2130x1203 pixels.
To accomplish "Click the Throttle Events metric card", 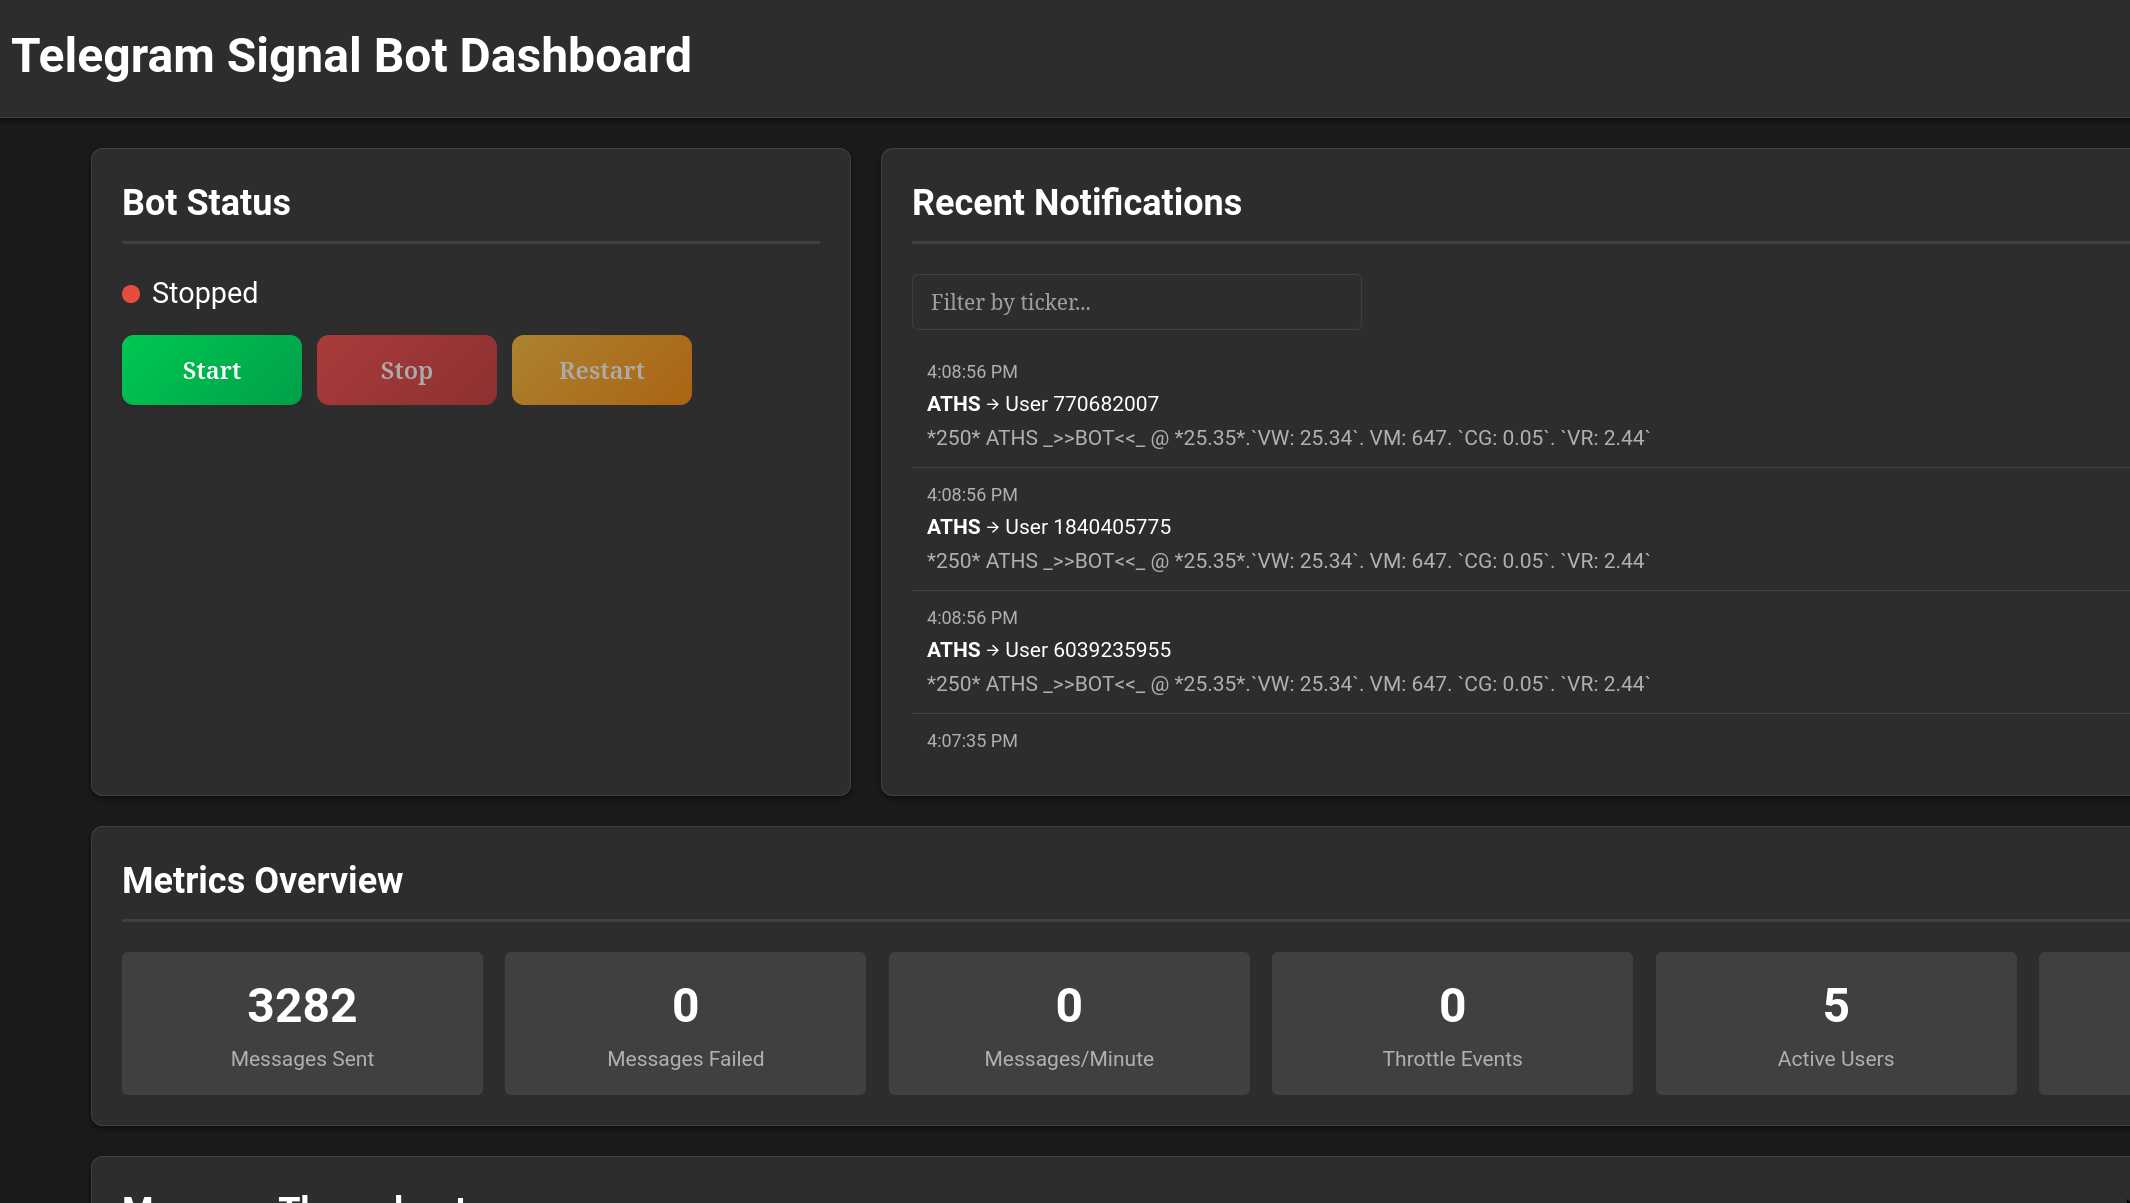I will pos(1452,1023).
